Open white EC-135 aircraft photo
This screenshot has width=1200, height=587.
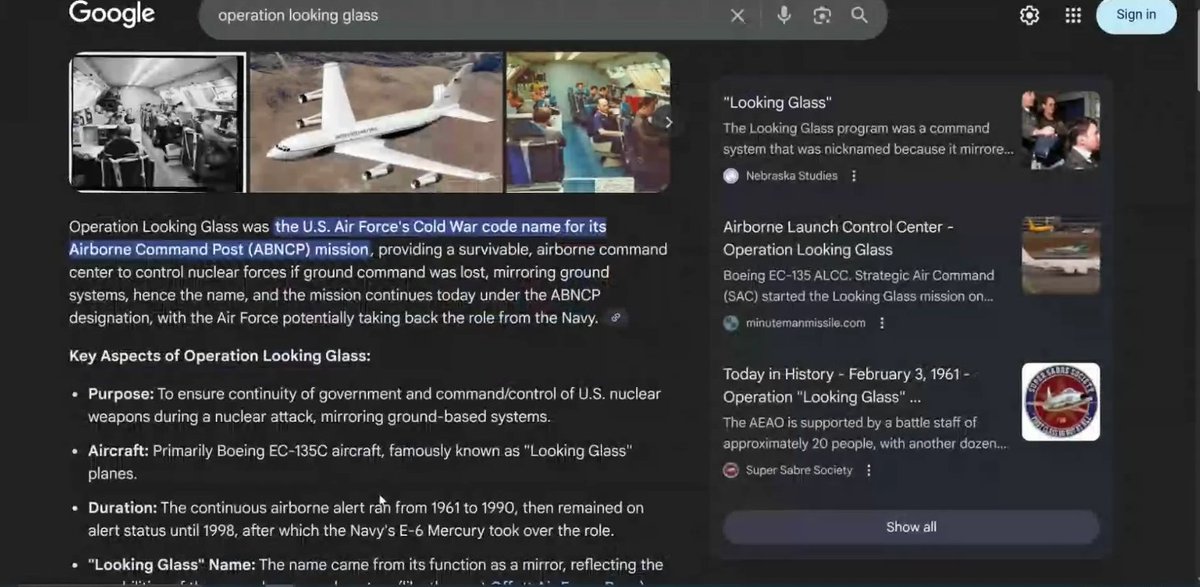tap(376, 122)
